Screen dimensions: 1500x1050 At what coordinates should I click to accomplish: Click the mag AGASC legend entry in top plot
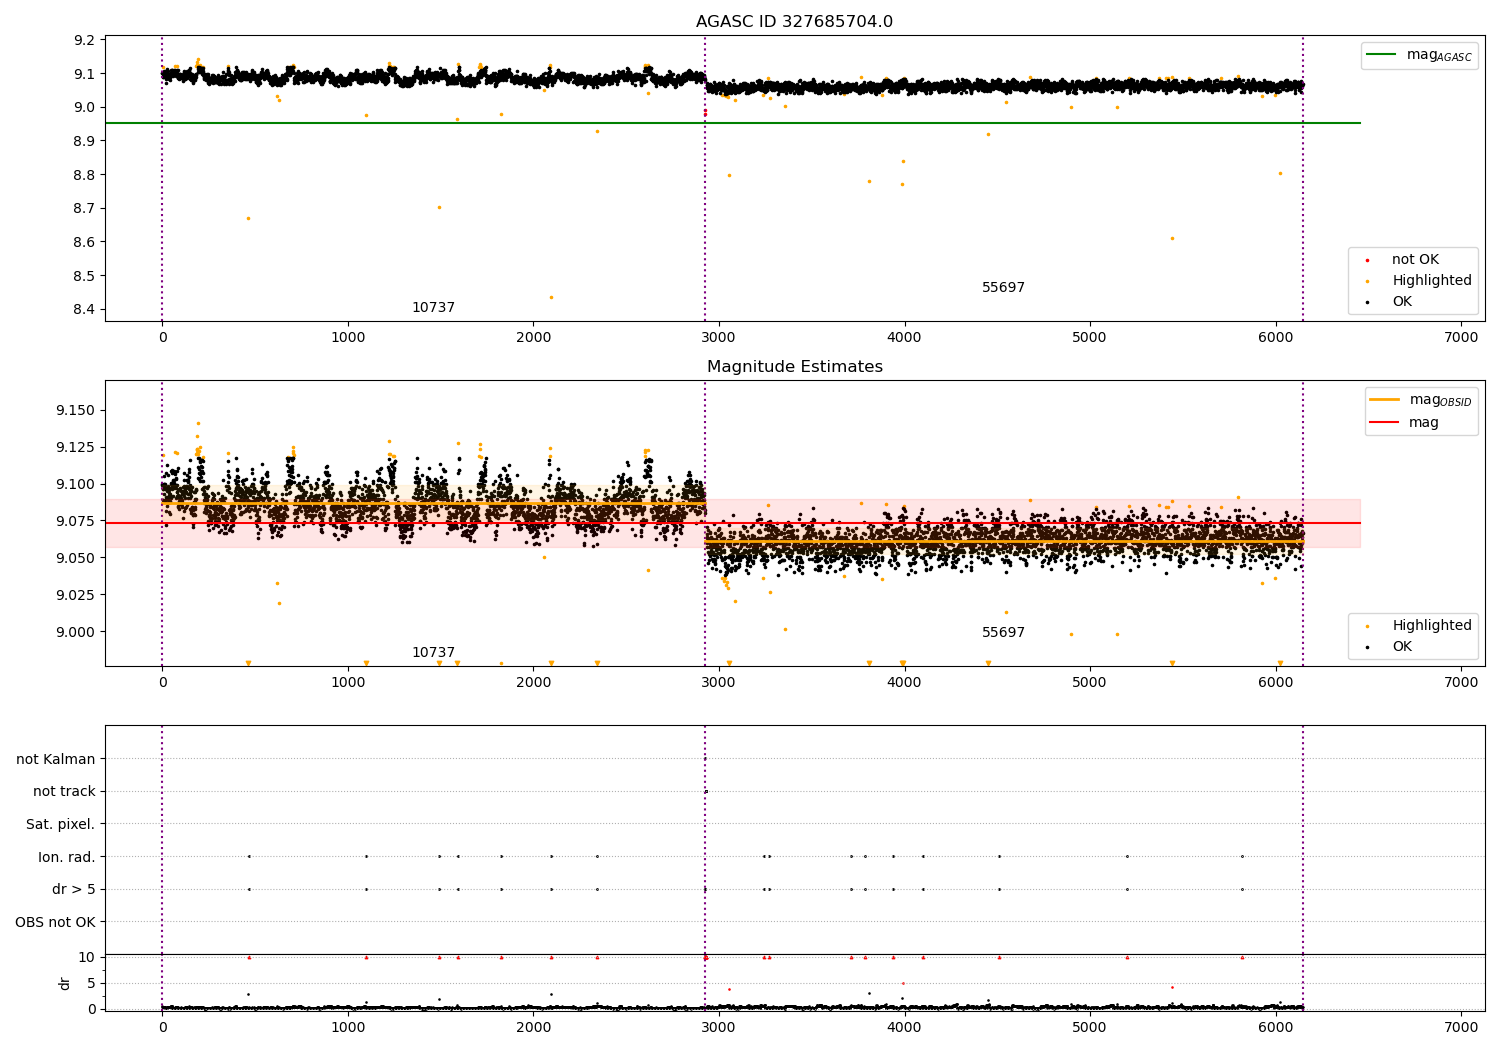pos(1419,55)
